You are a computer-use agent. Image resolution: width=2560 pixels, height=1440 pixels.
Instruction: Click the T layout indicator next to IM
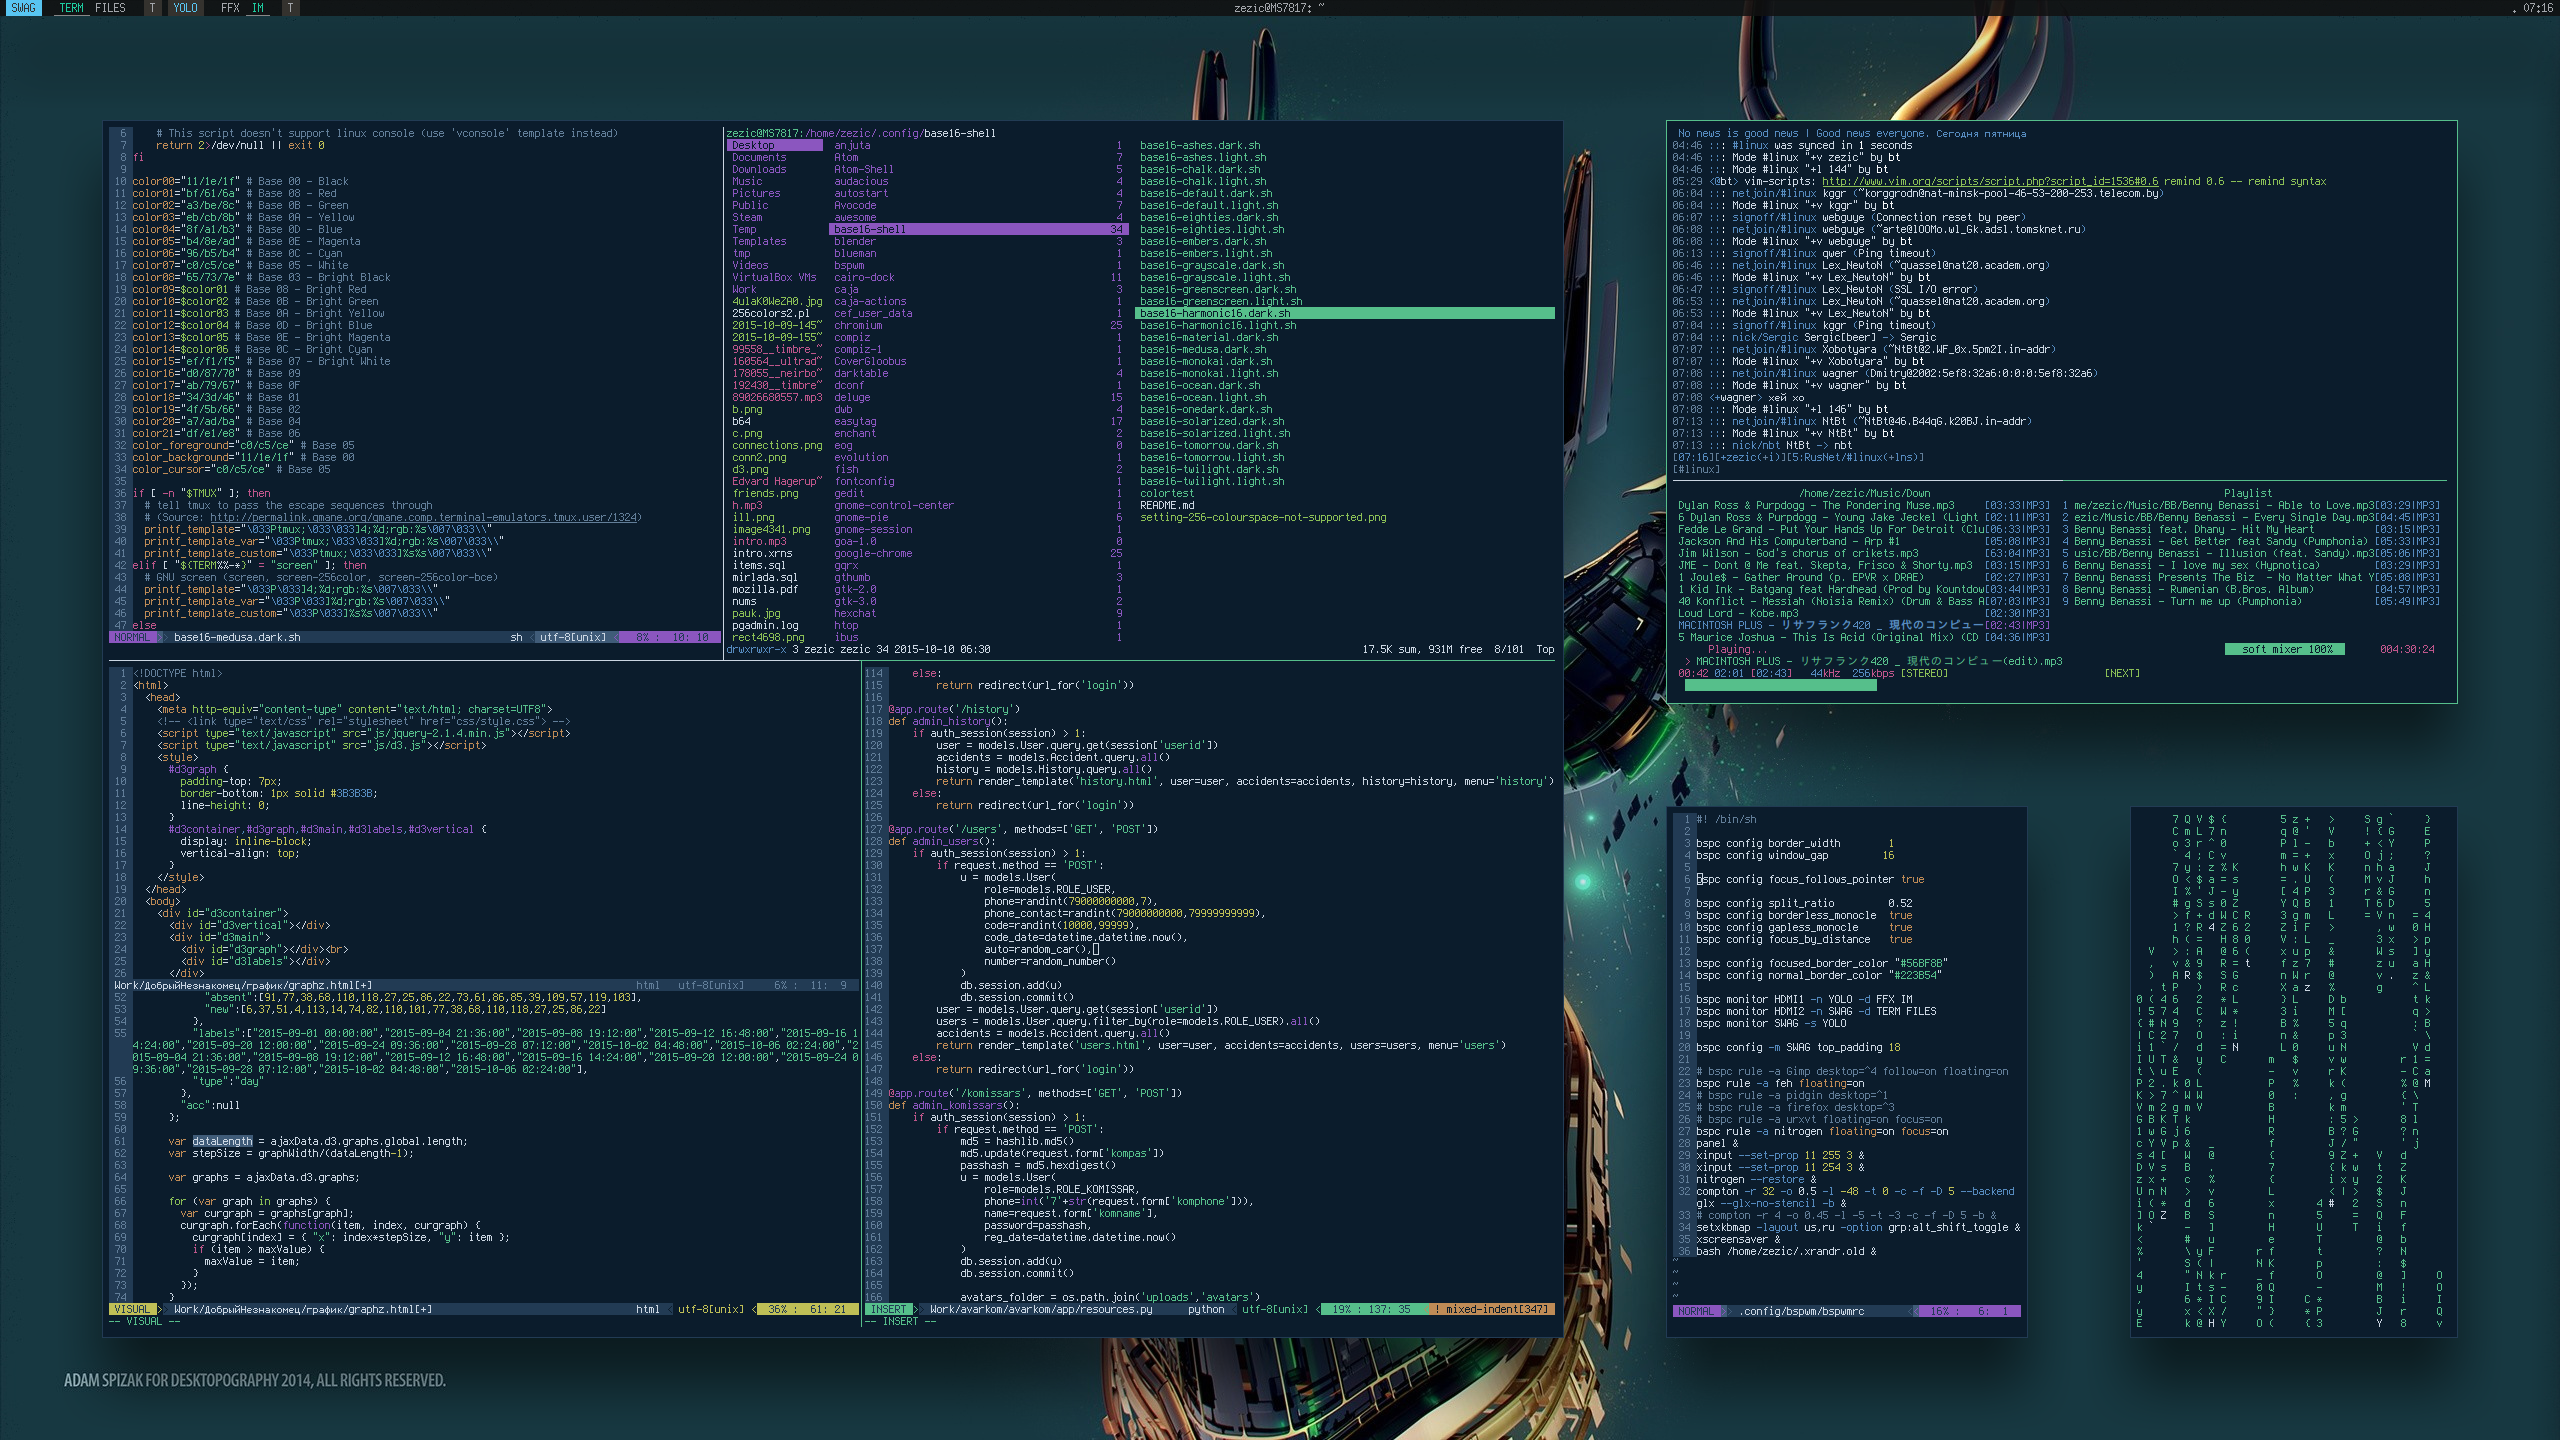pyautogui.click(x=290, y=8)
